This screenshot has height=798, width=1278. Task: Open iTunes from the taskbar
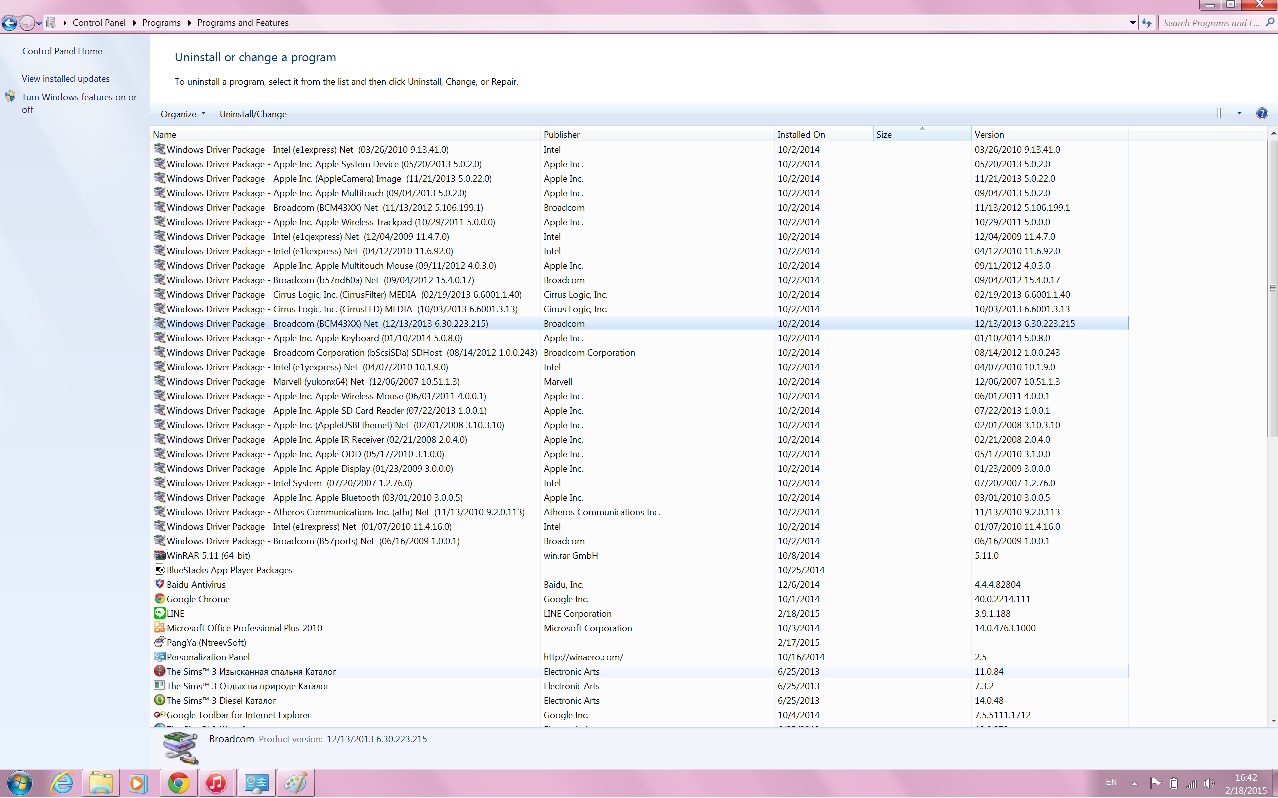216,783
